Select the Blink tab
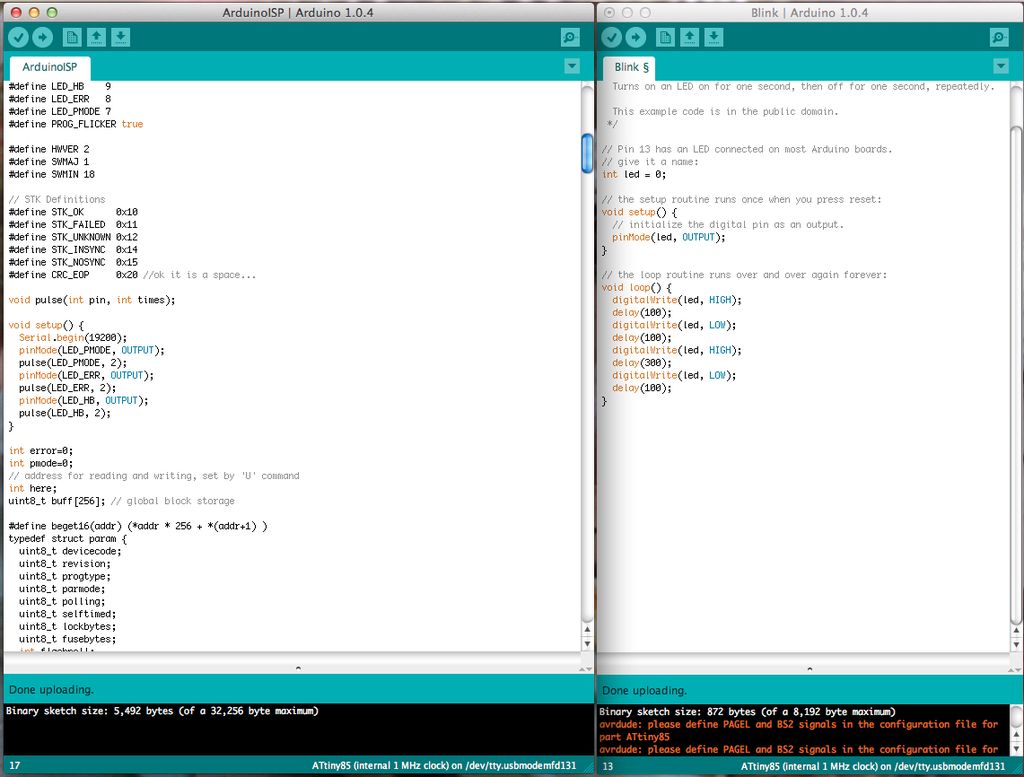The height and width of the screenshot is (777, 1024). coord(631,67)
